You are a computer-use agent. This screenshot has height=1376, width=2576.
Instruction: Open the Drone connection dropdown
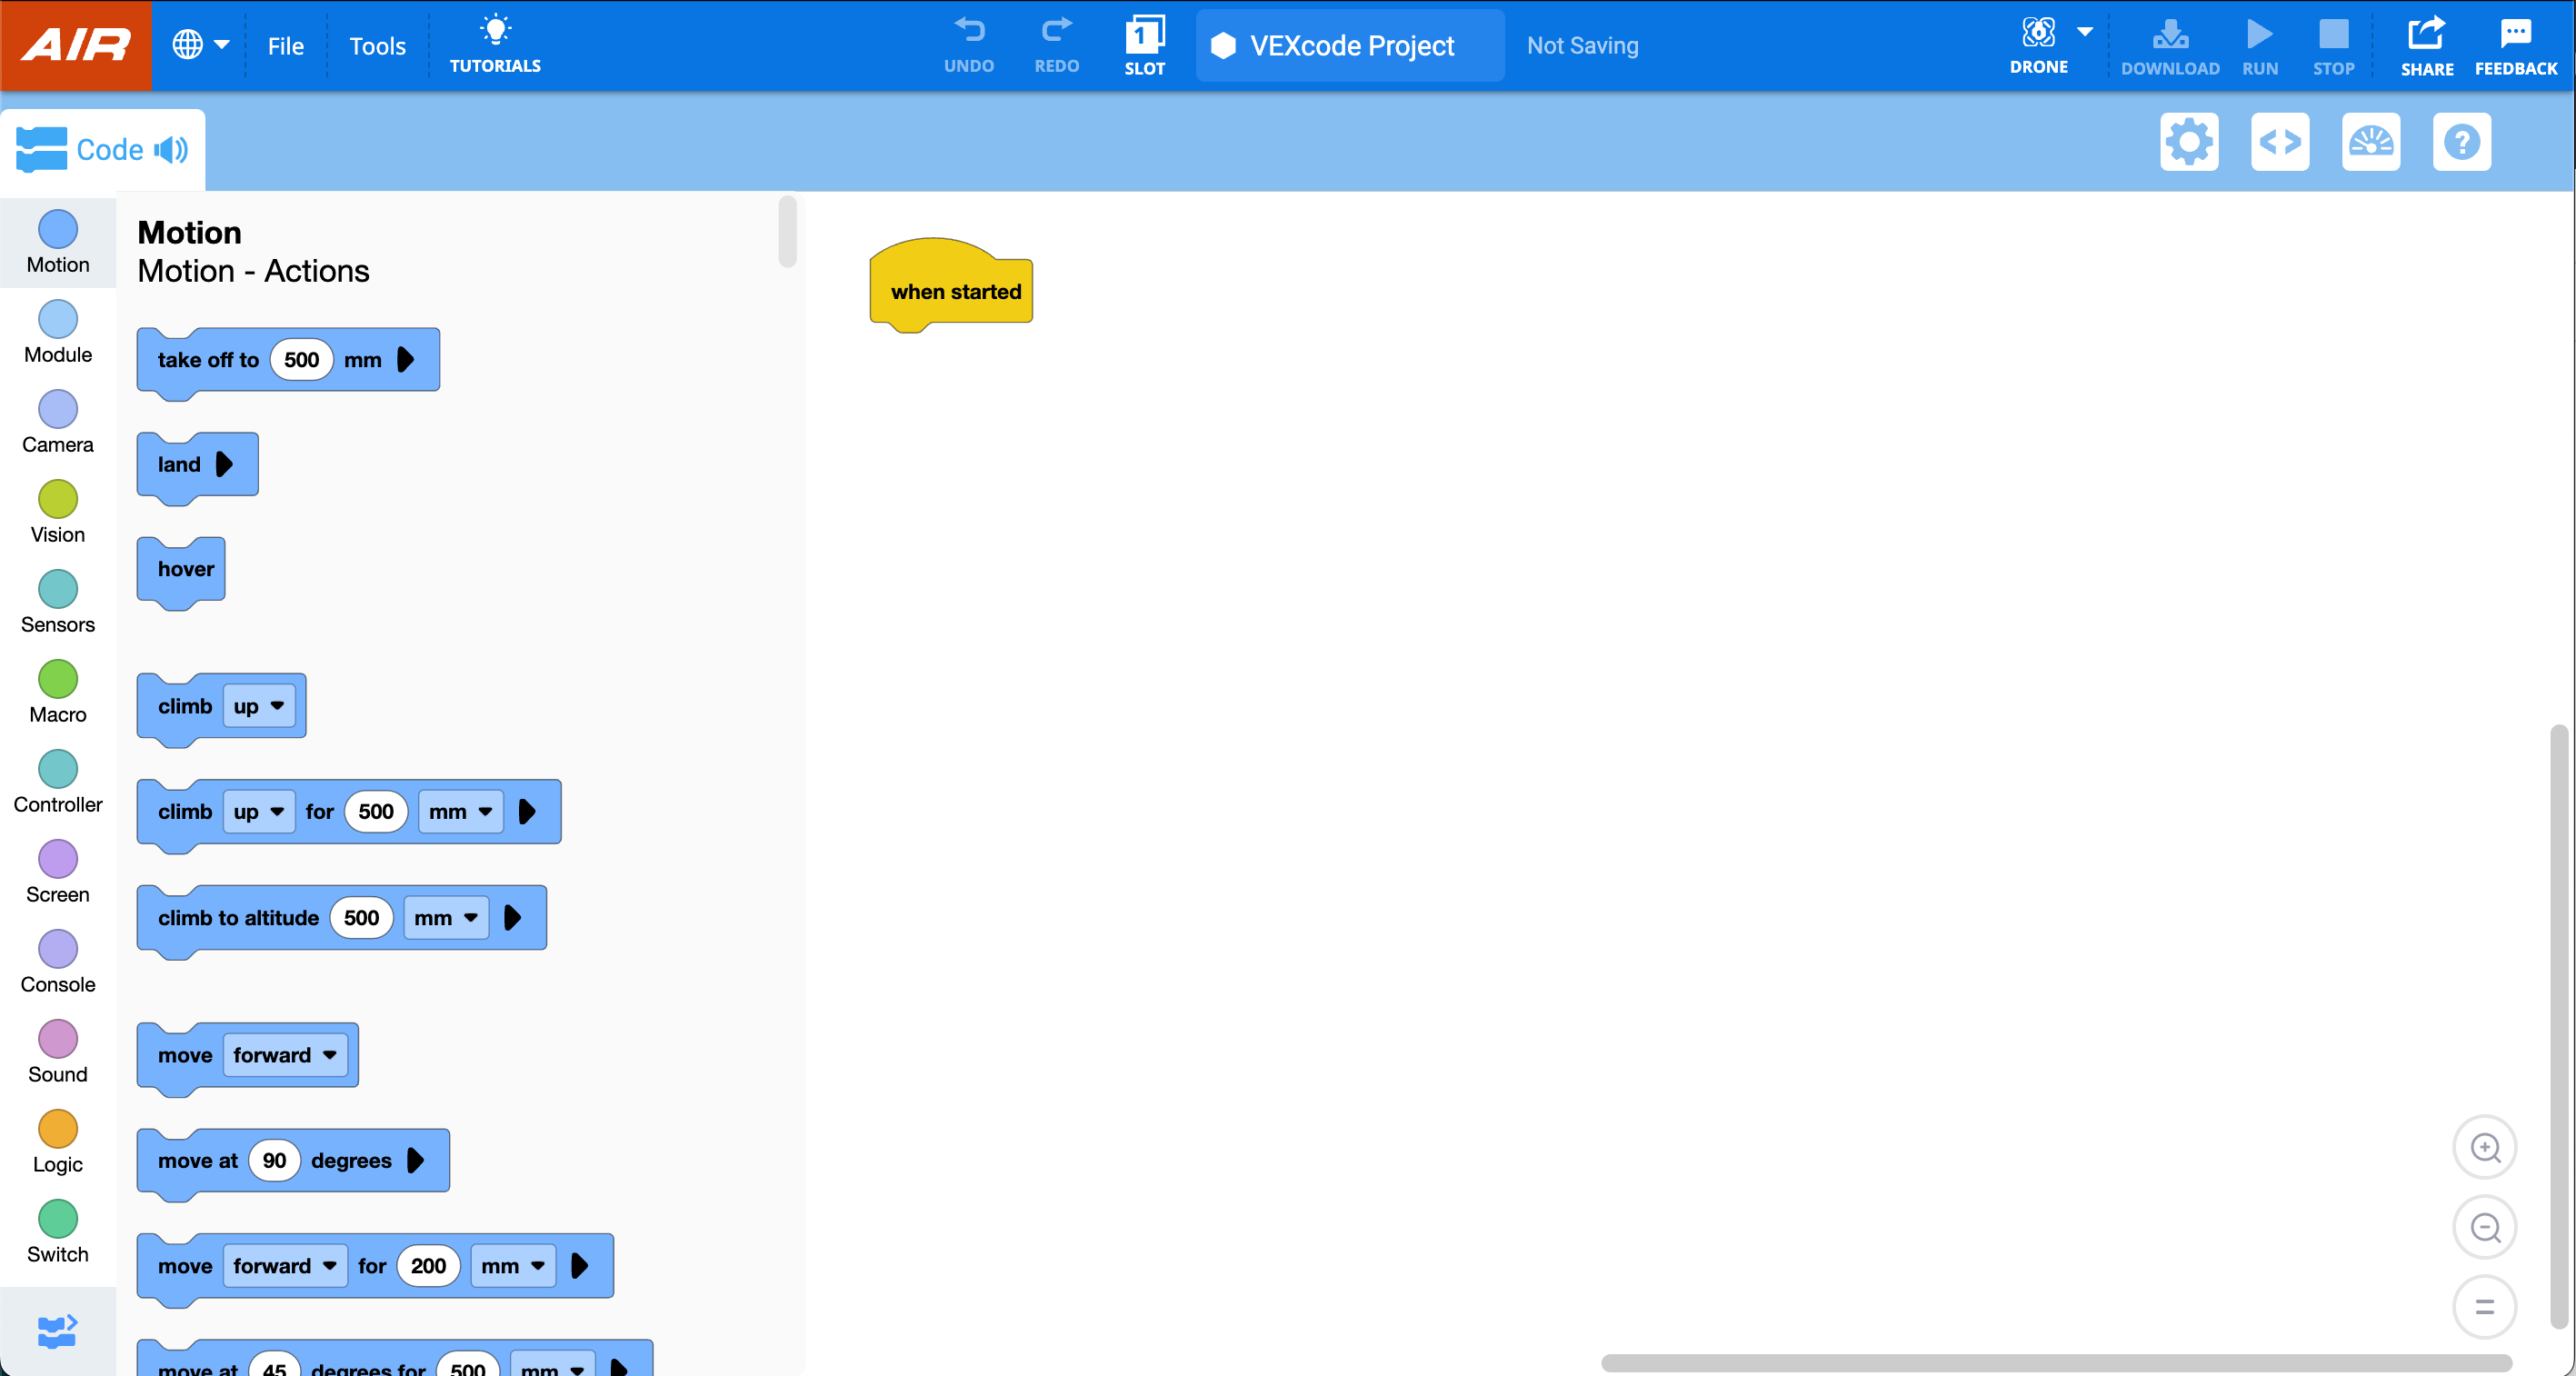tap(2086, 33)
